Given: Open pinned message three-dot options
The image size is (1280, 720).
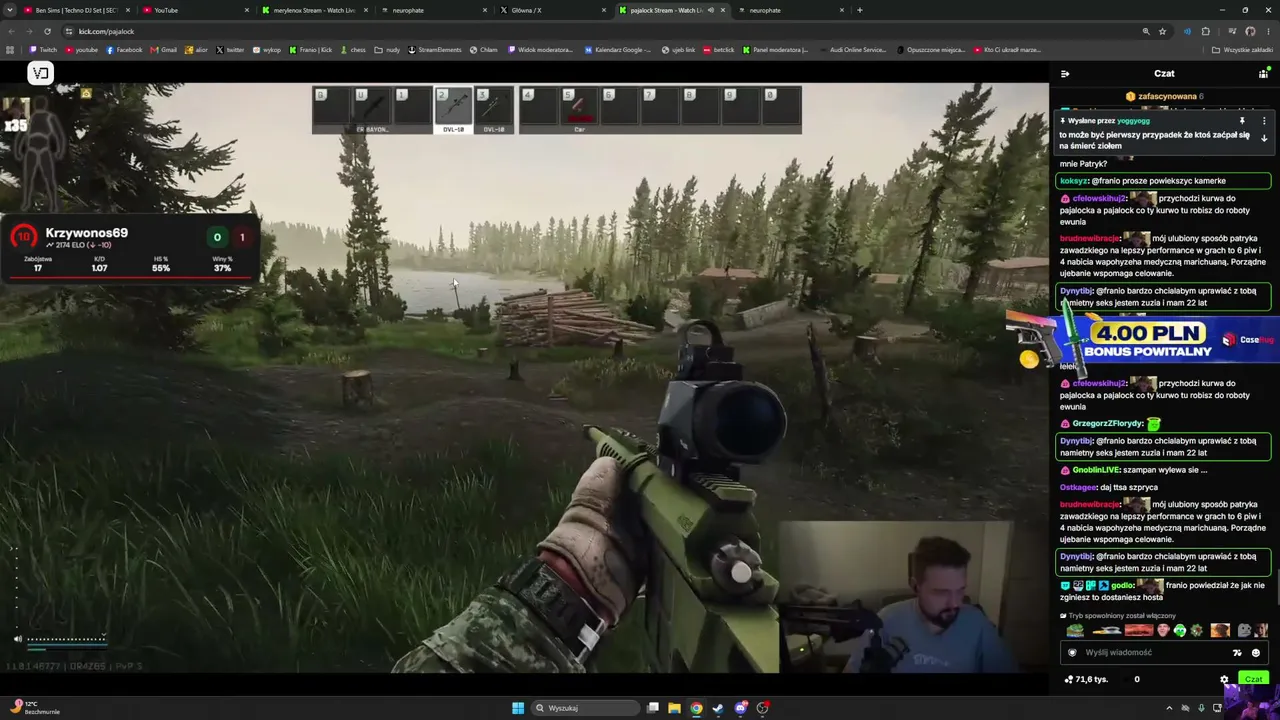Looking at the screenshot, I should (1264, 121).
